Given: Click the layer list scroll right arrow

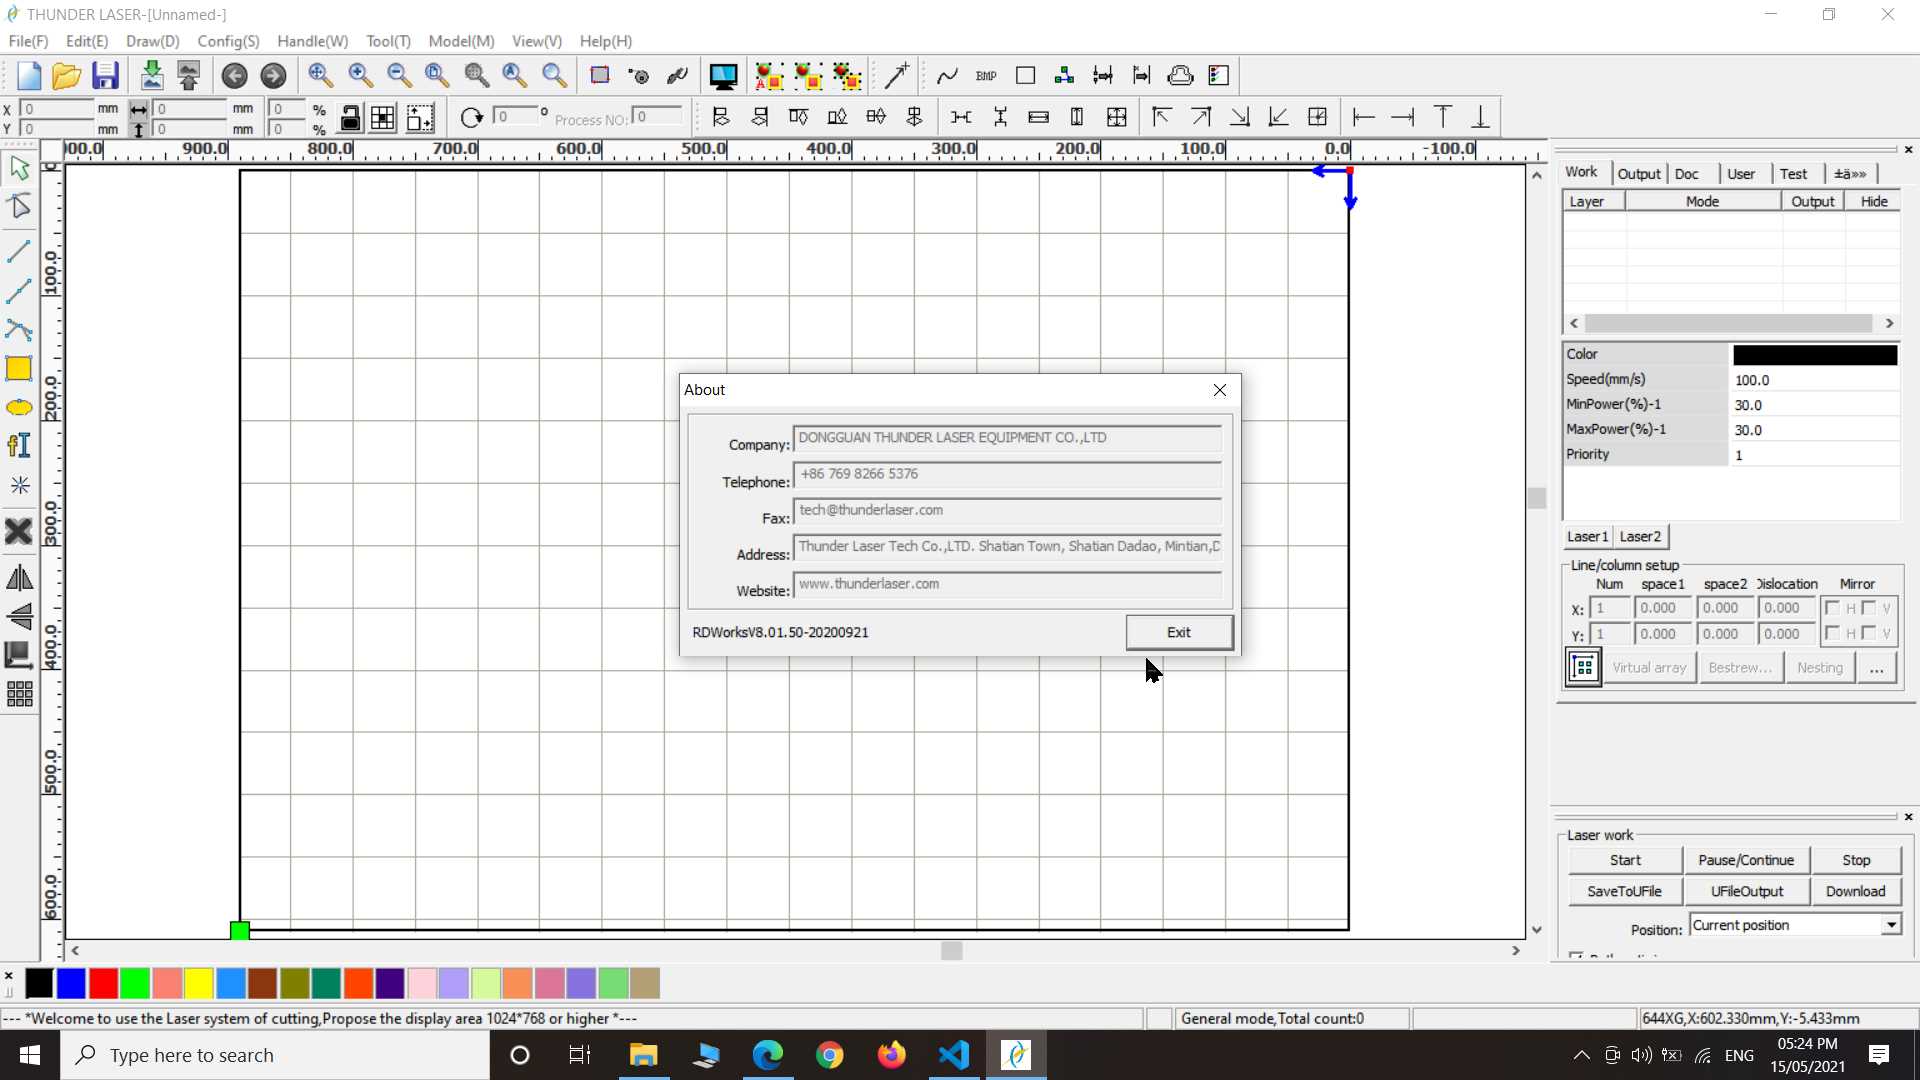Looking at the screenshot, I should pos(1889,323).
